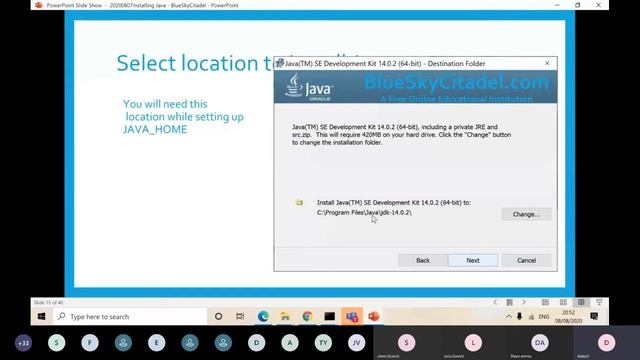Open Microsoft Teams from taskbar
The width and height of the screenshot is (640, 360).
[x=352, y=316]
